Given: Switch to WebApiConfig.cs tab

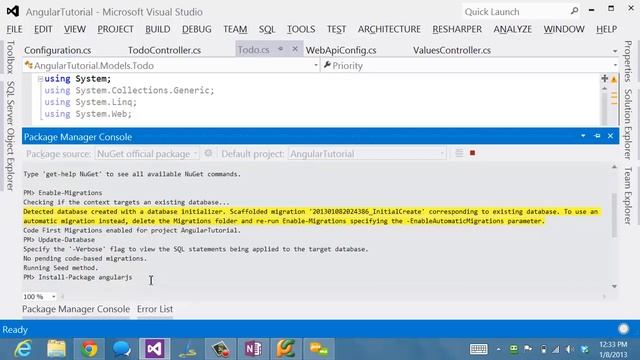Looking at the screenshot, I should point(341,50).
